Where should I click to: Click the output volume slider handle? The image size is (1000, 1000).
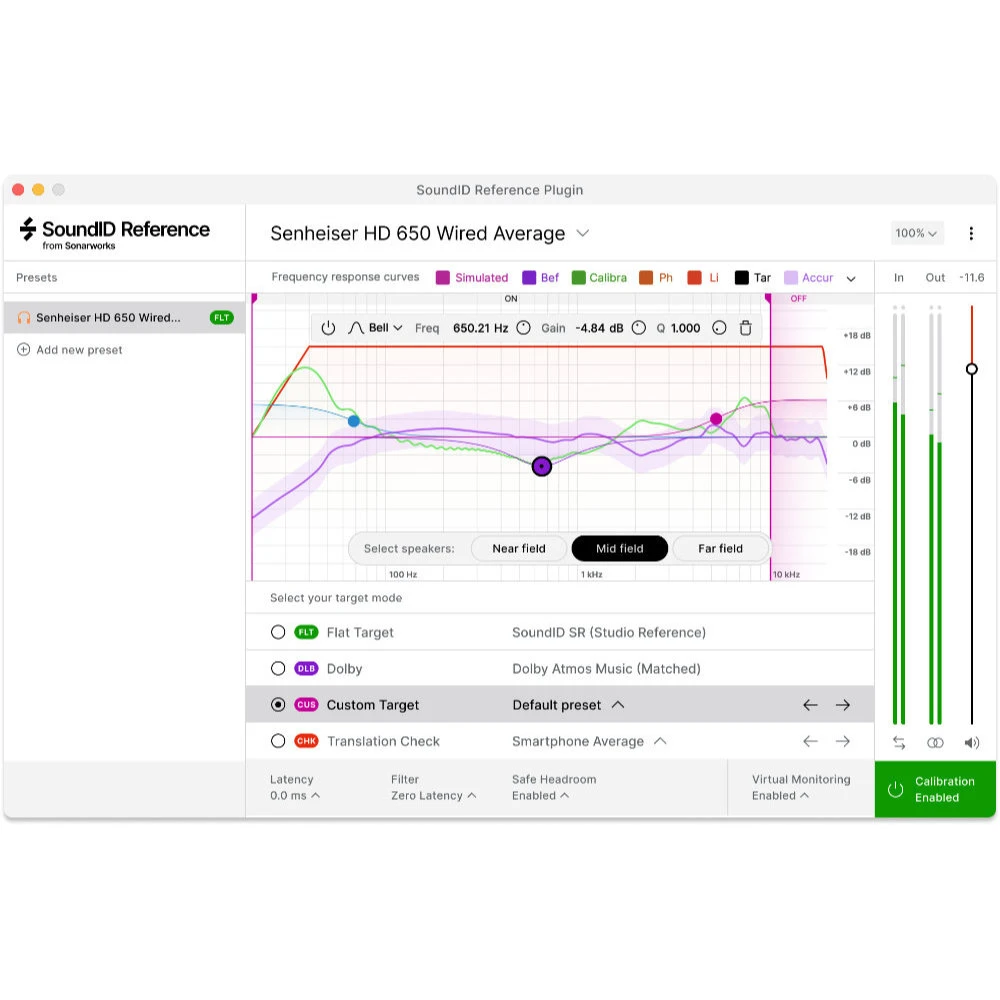[971, 369]
